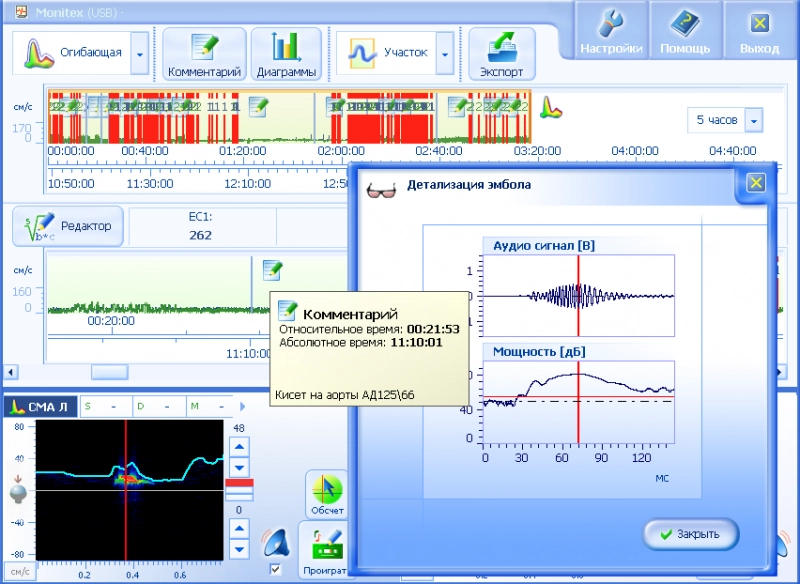Click the speaker sound icon

point(276,543)
